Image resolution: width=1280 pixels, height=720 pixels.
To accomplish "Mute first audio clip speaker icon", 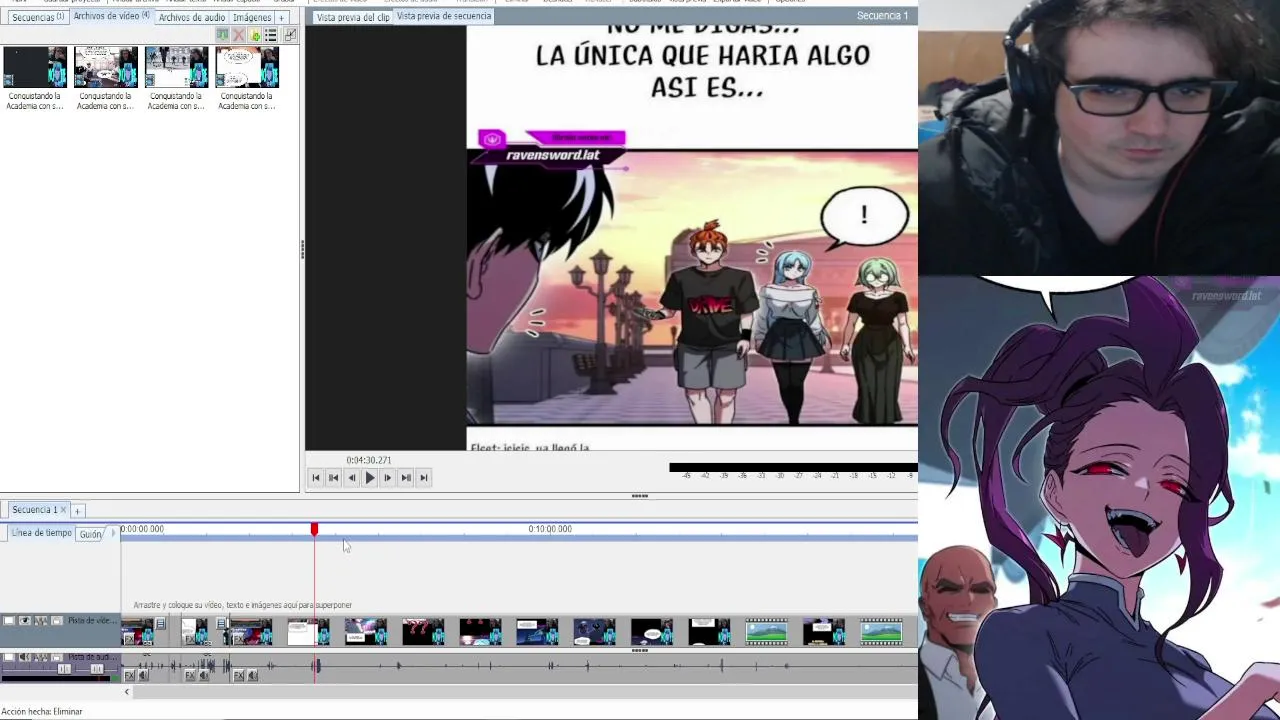I will click(144, 676).
